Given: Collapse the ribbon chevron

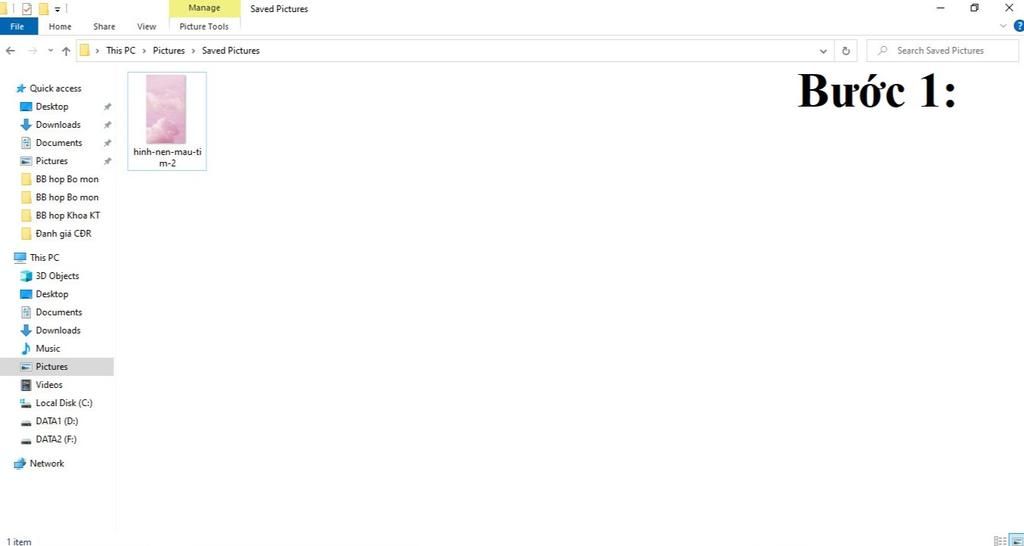Looking at the screenshot, I should point(1004,26).
